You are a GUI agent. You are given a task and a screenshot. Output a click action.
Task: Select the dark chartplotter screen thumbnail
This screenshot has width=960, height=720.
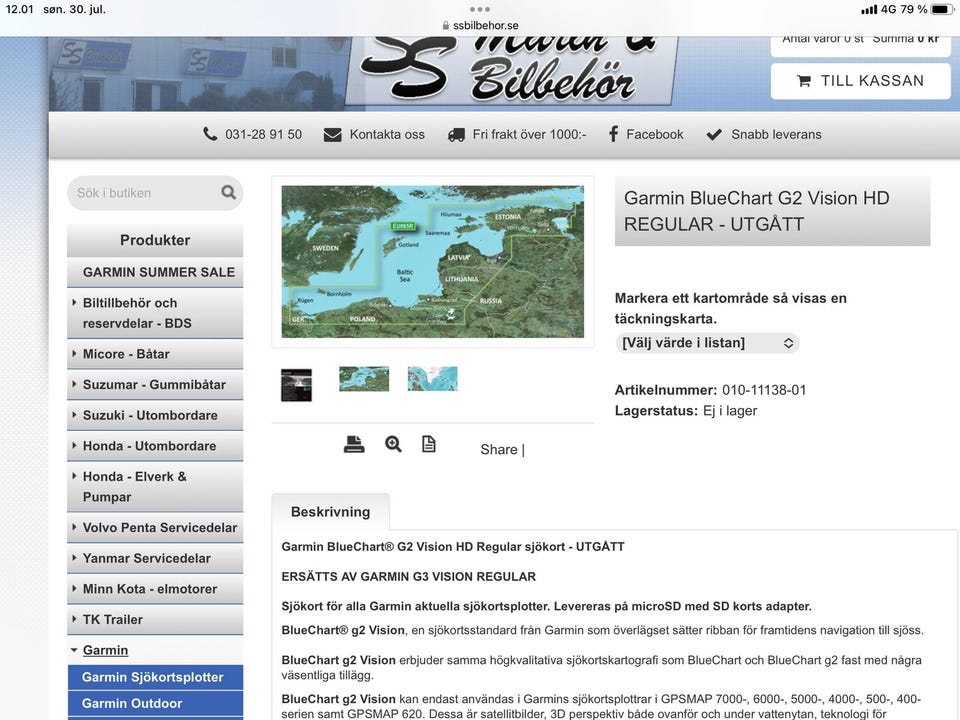296,385
